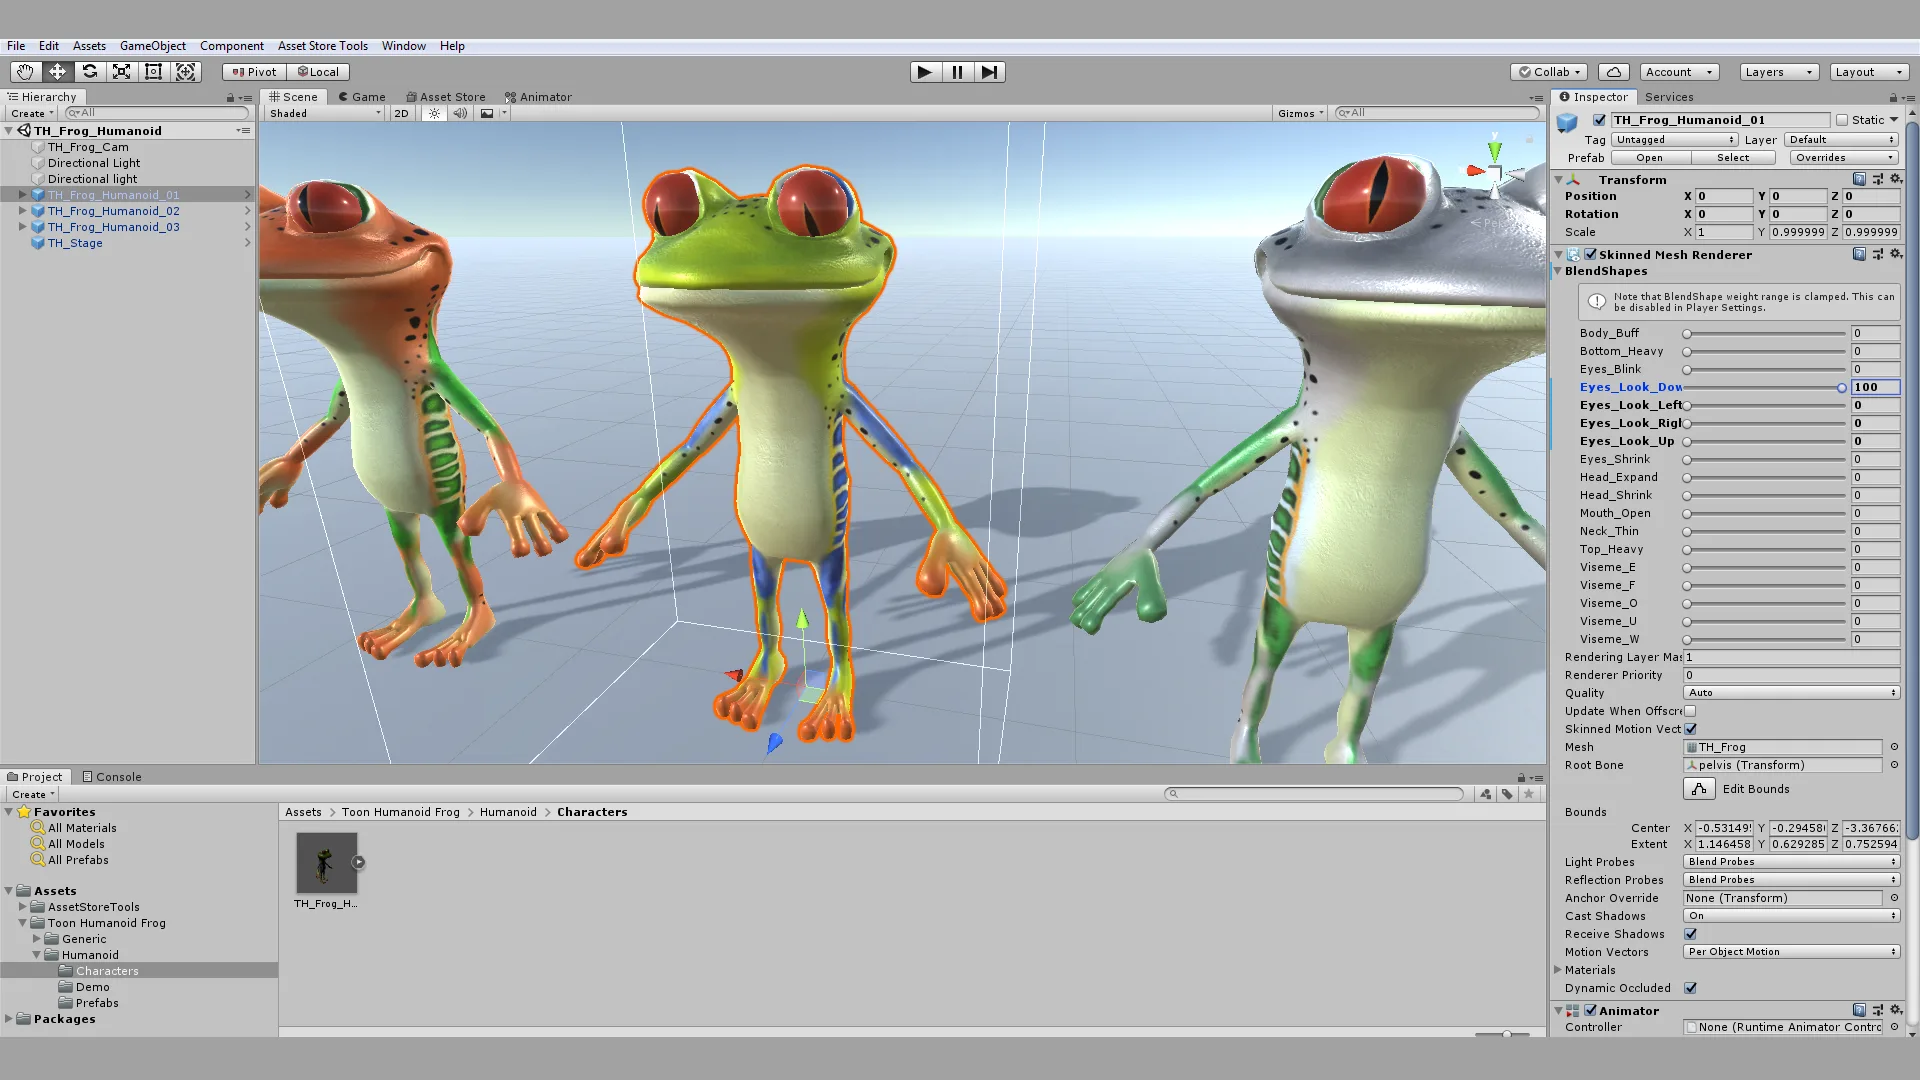This screenshot has width=1920, height=1080.
Task: Open the Tag Untagged dropdown
Action: (x=1675, y=140)
